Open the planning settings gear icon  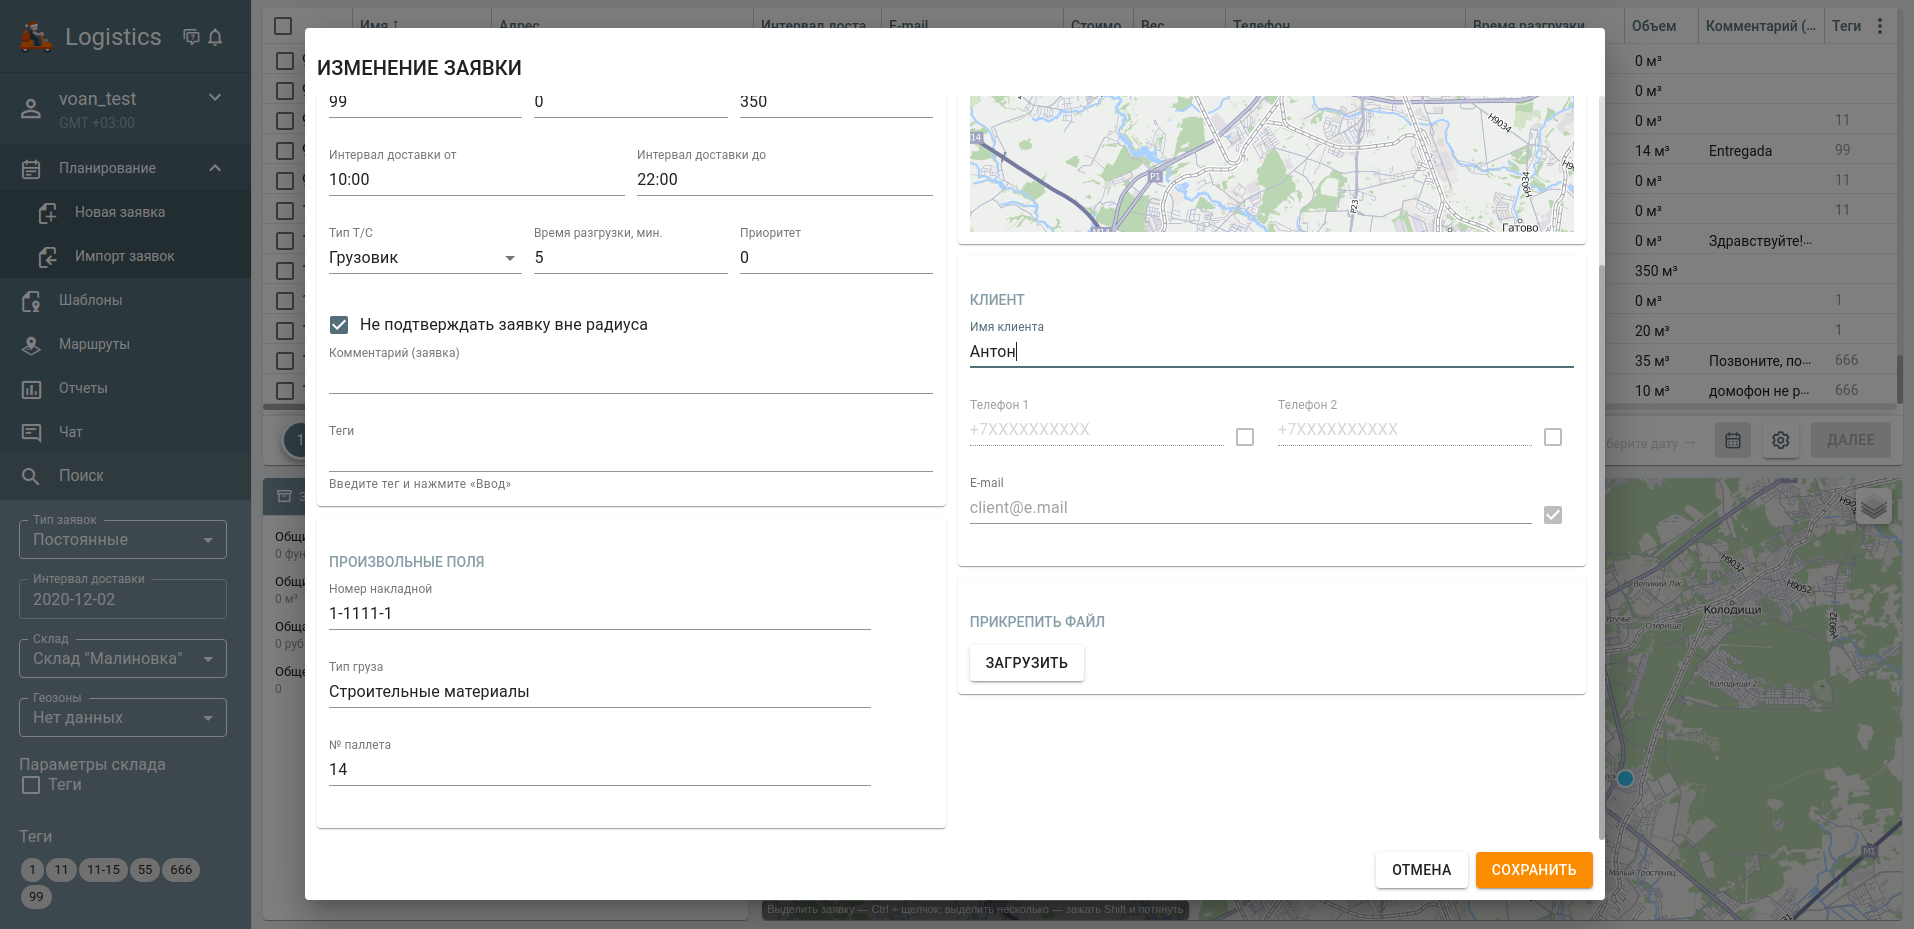1780,440
